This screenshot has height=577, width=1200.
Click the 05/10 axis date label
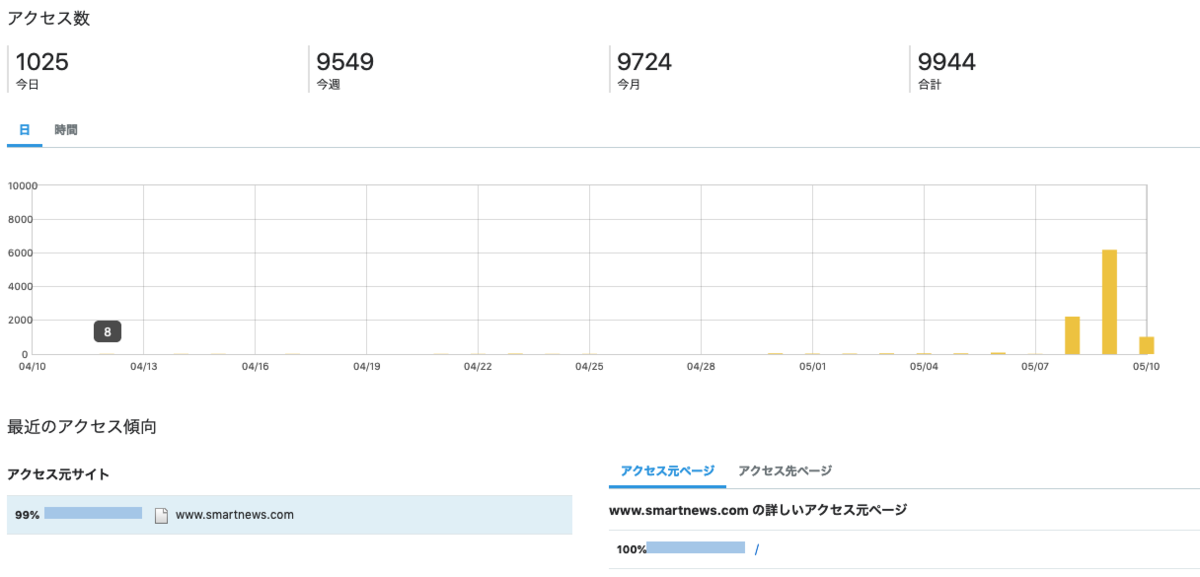pyautogui.click(x=1145, y=367)
